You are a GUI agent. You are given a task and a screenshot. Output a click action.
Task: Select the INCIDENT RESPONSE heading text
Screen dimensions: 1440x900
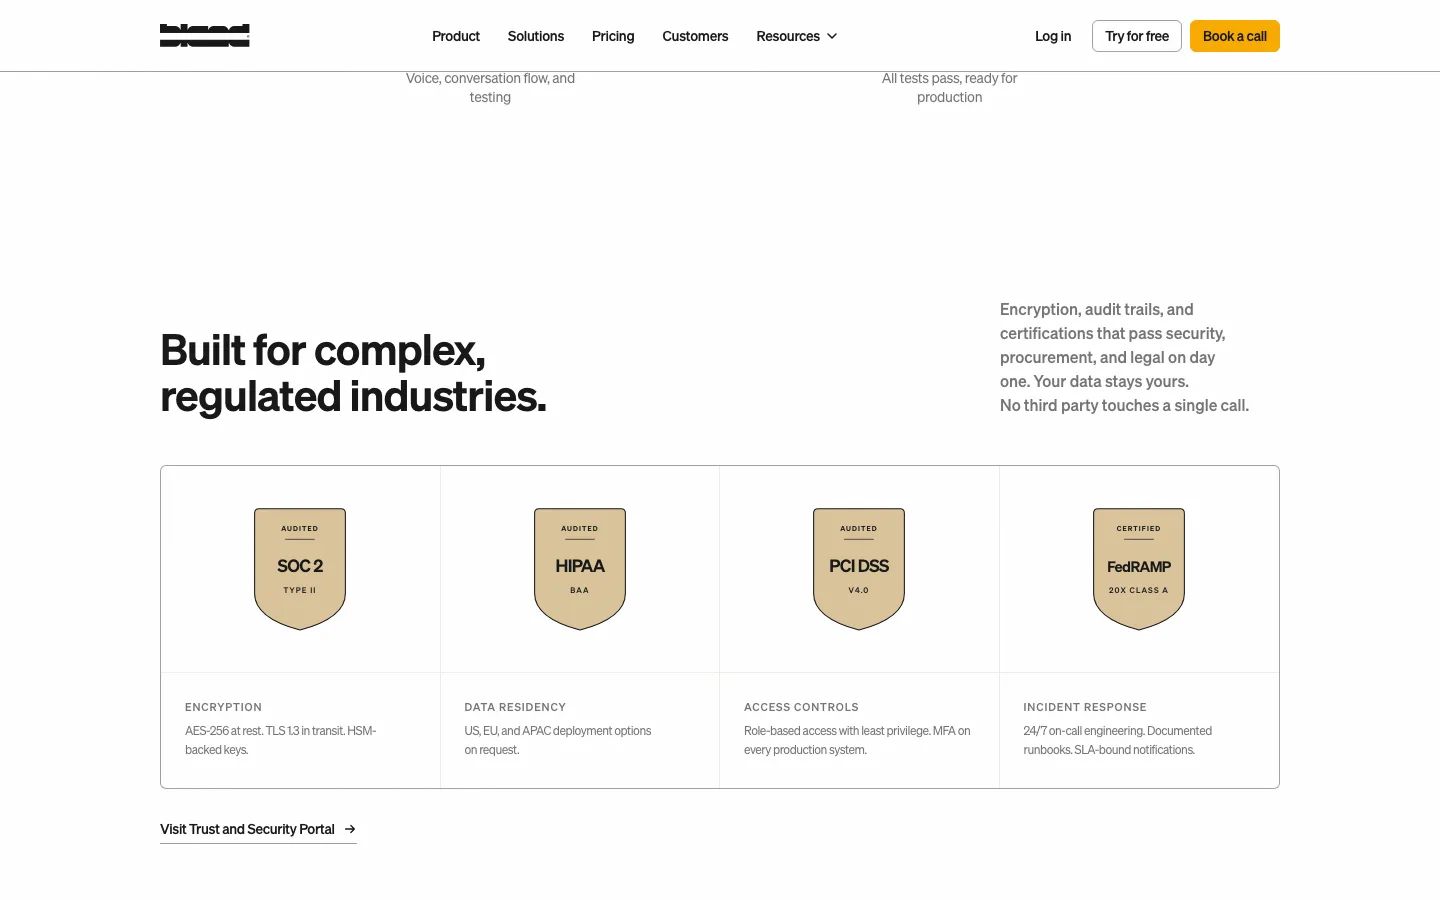1085,707
